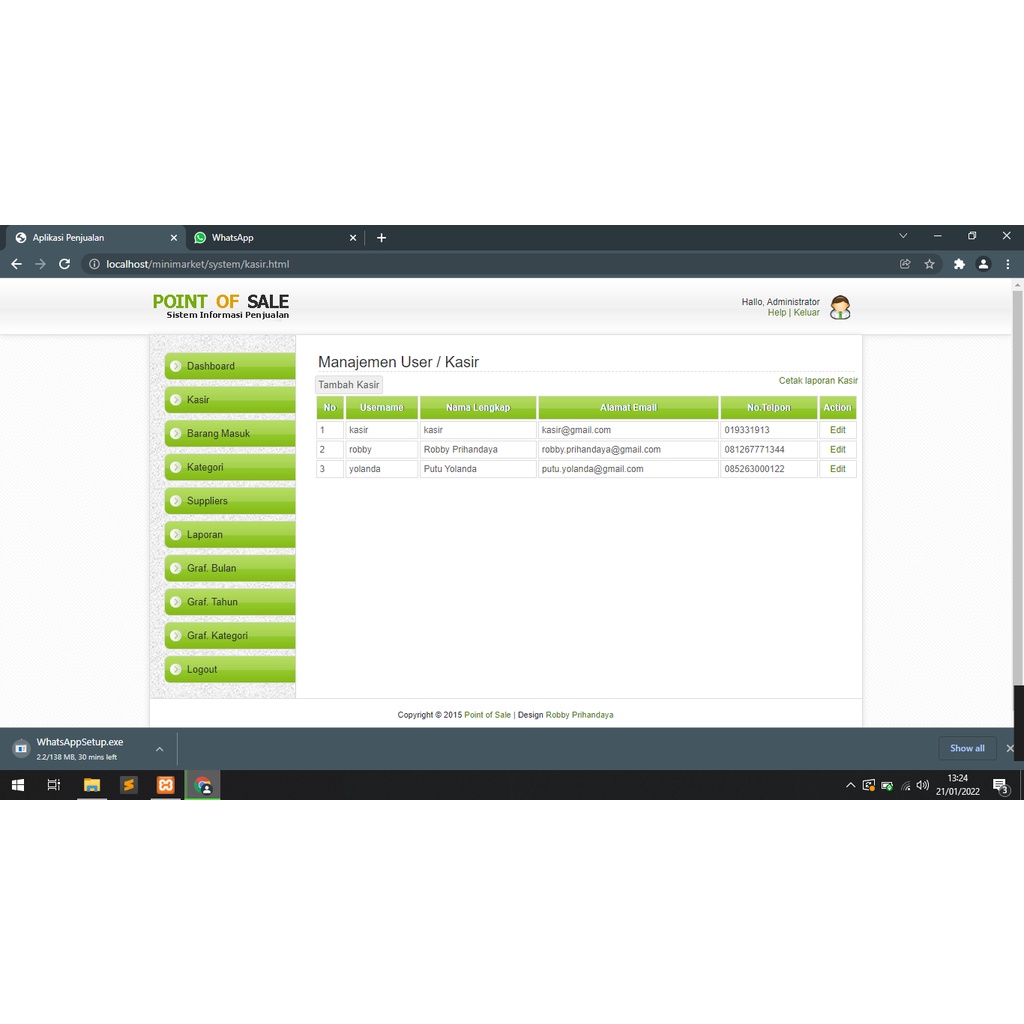Share this page icon in address bar
1024x1024 pixels.
pyautogui.click(x=905, y=264)
